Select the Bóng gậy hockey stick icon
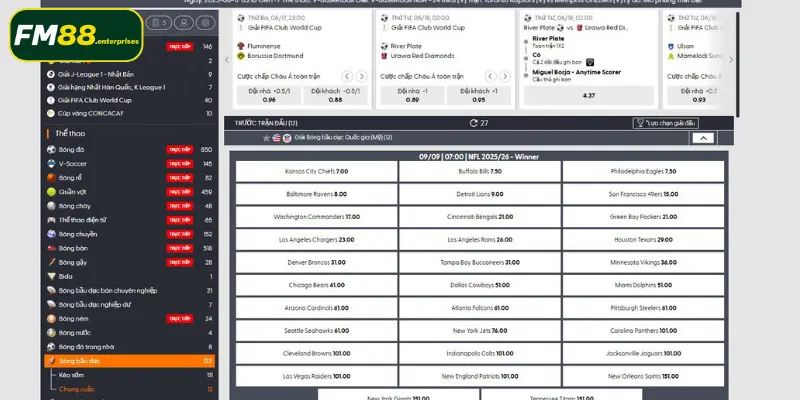Viewport: 800px width, 400px height. pyautogui.click(x=51, y=262)
